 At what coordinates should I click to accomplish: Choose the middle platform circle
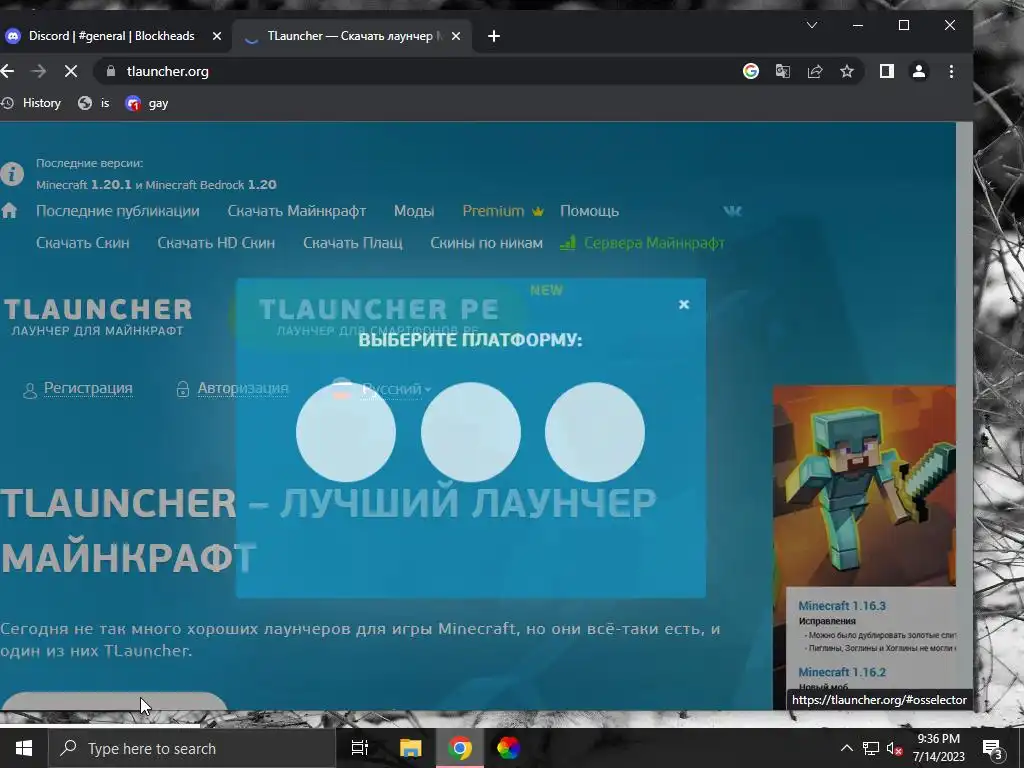[470, 432]
